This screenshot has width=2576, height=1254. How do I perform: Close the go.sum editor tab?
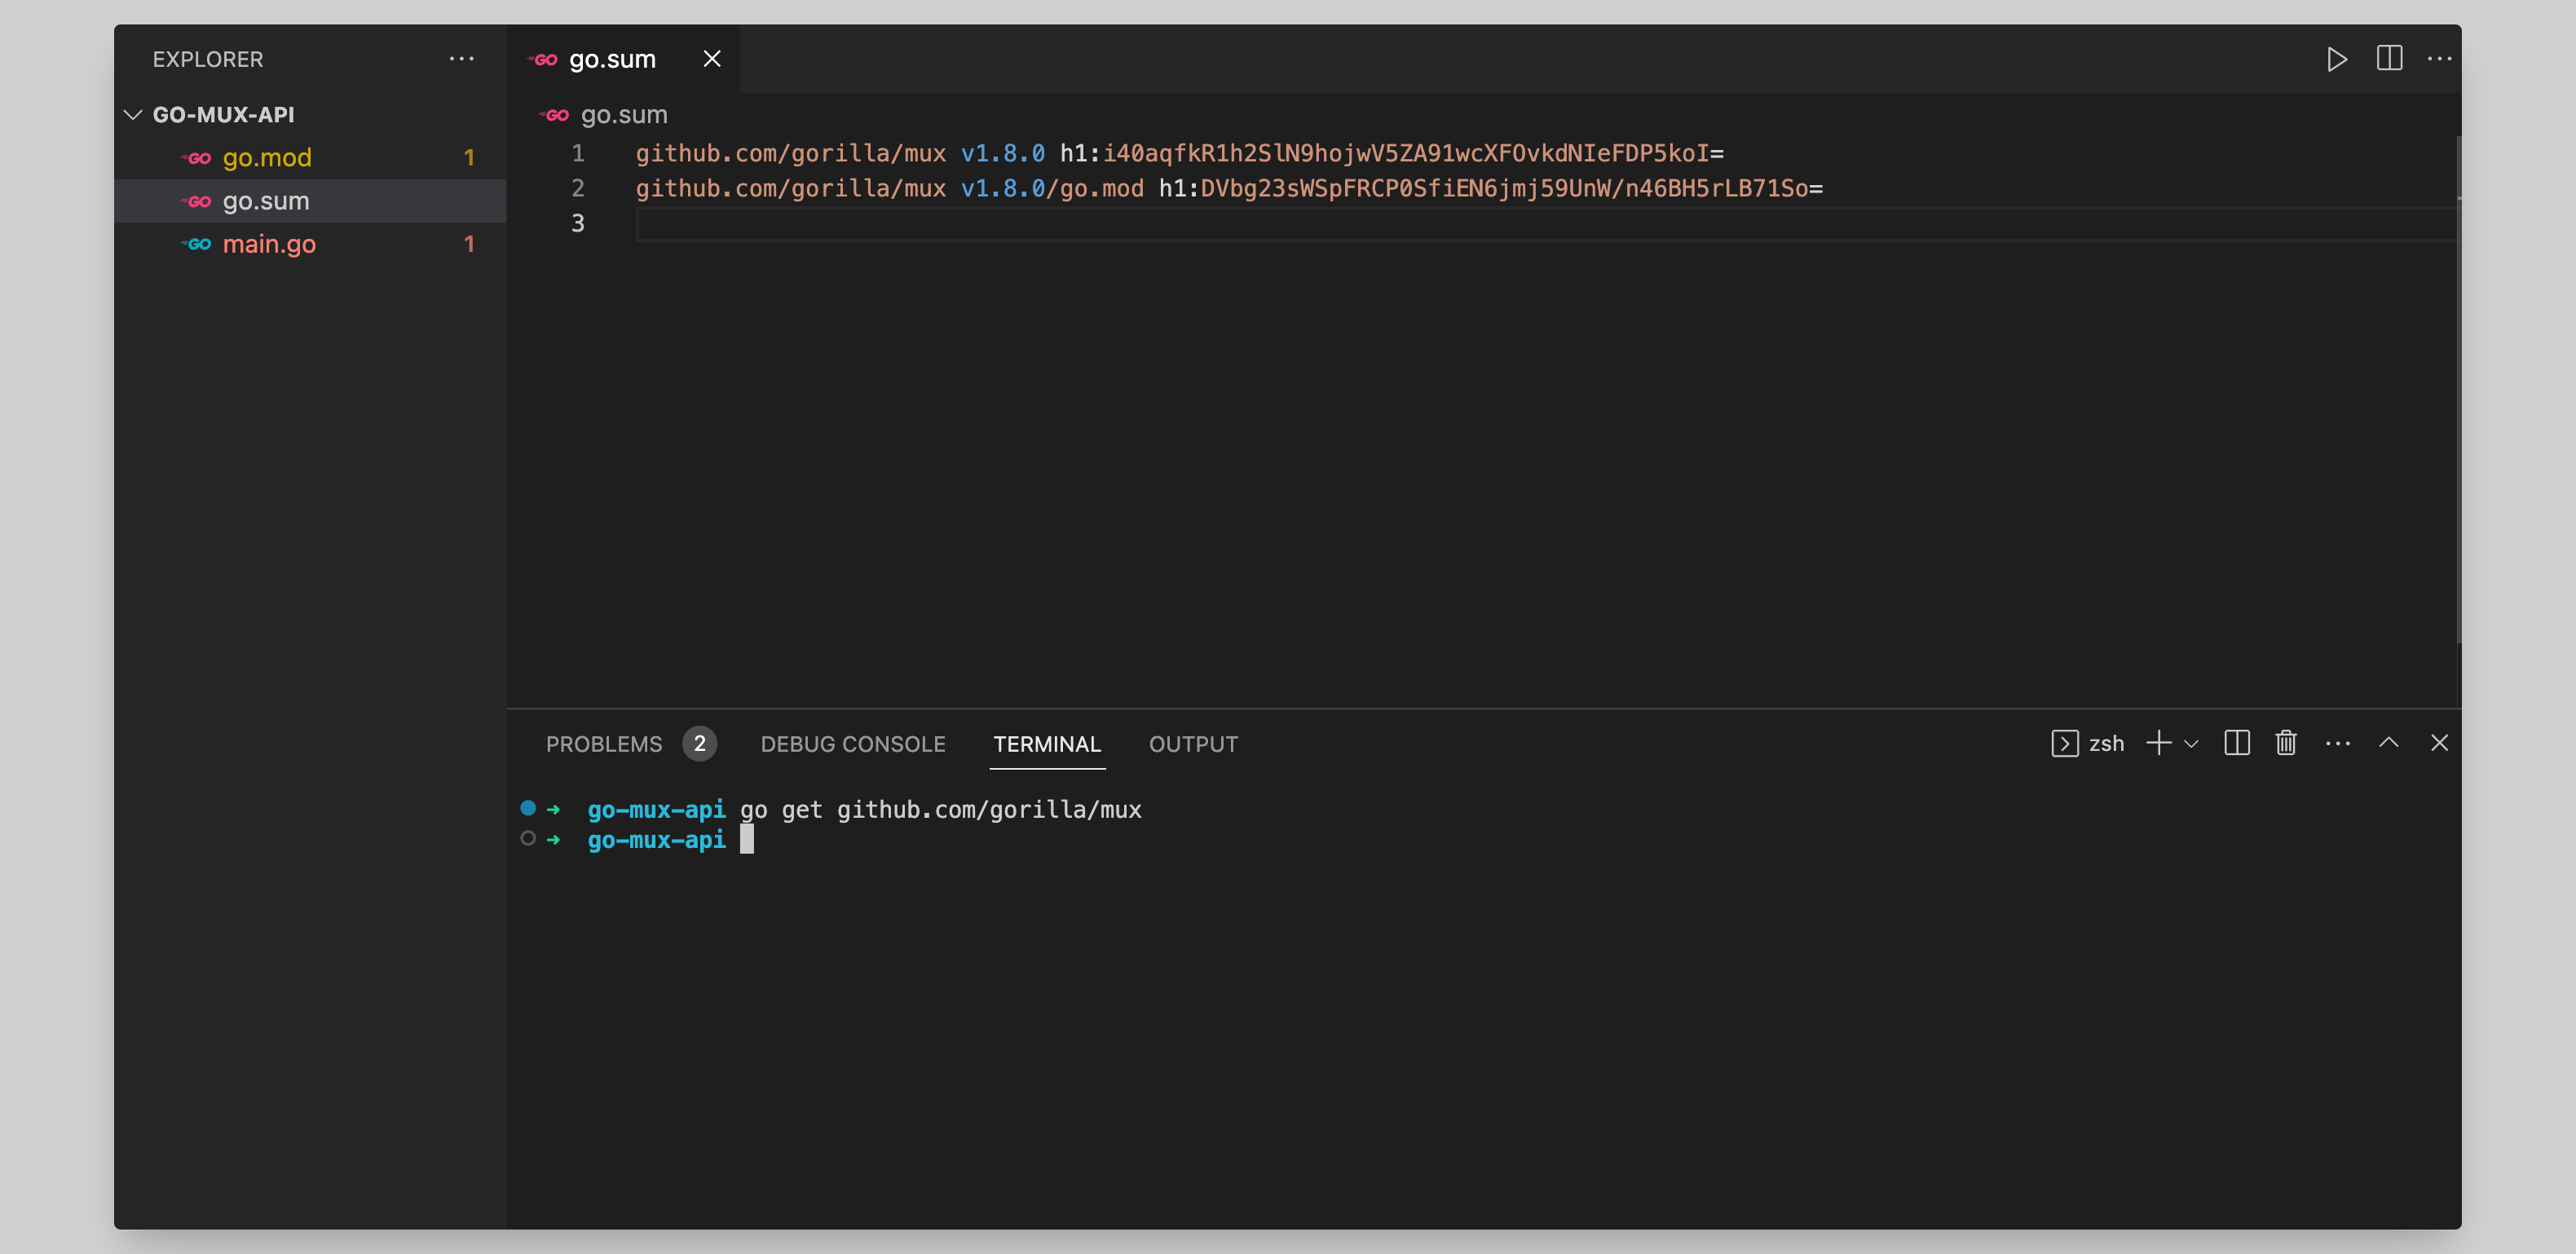[712, 59]
